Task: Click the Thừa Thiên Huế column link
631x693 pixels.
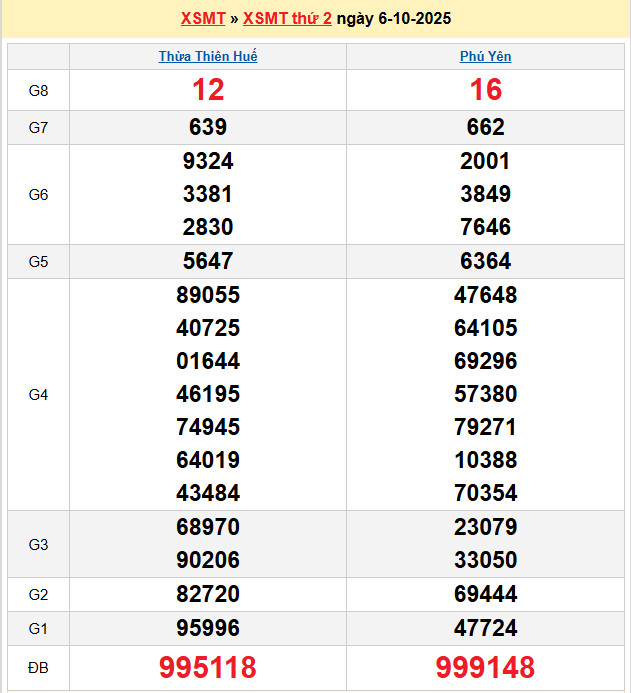Action: tap(208, 57)
